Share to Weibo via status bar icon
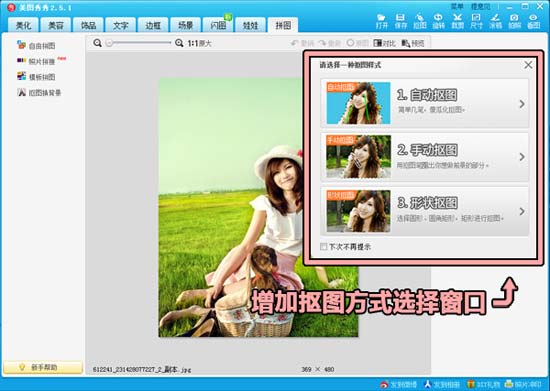550x391 pixels. (398, 385)
